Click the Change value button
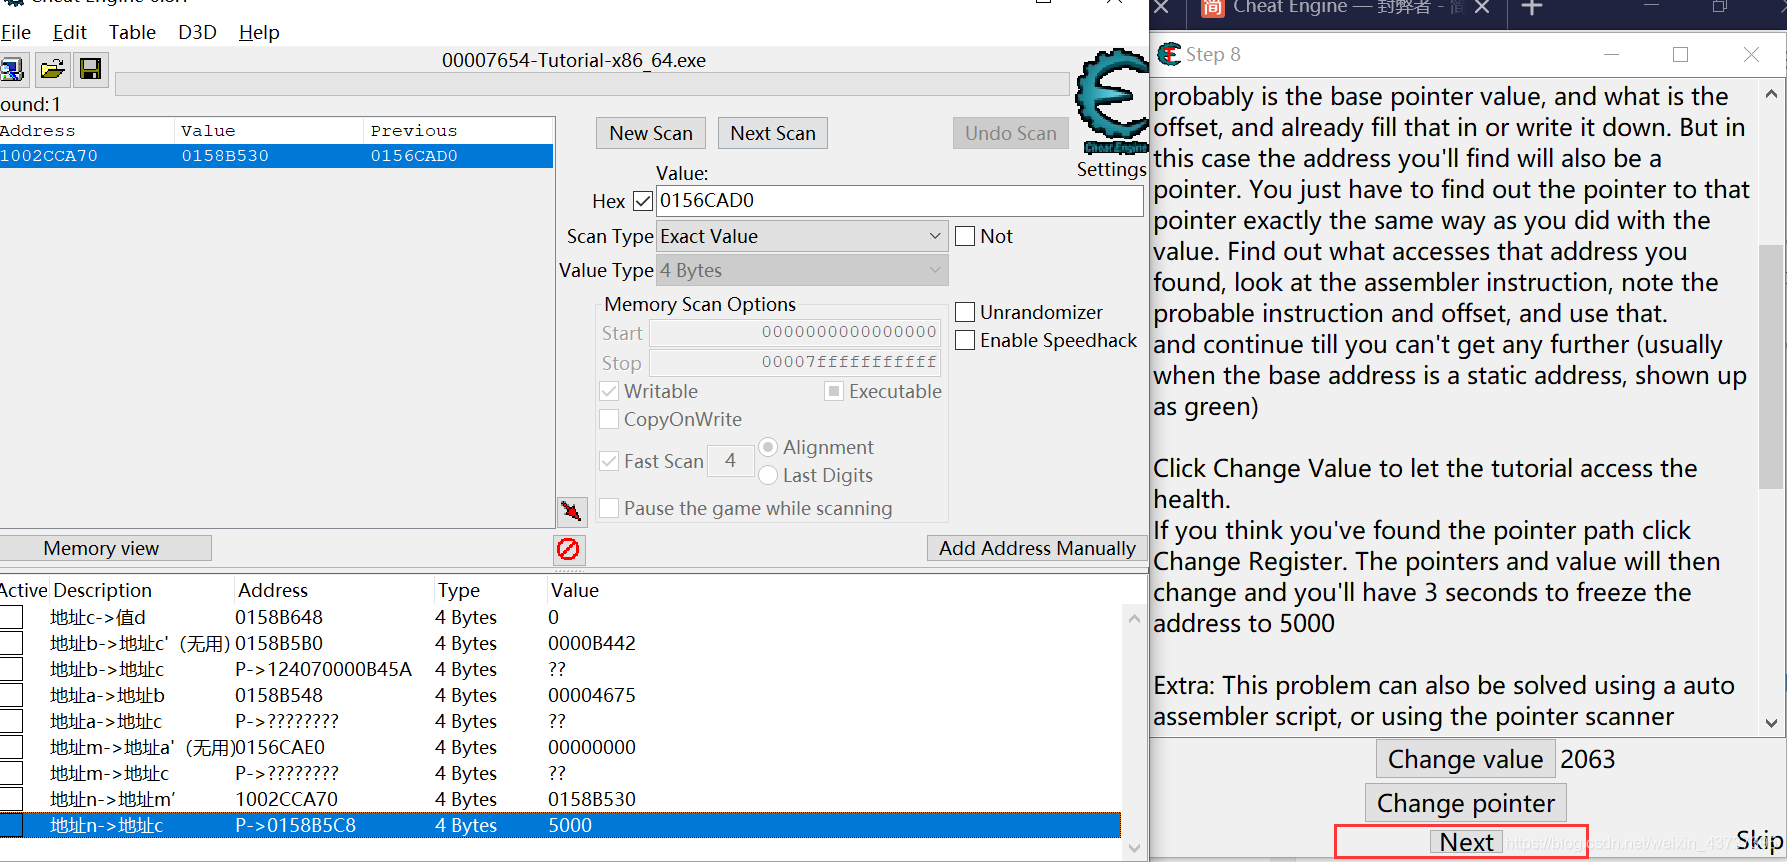Screen dimensions: 1787x862 1465,759
